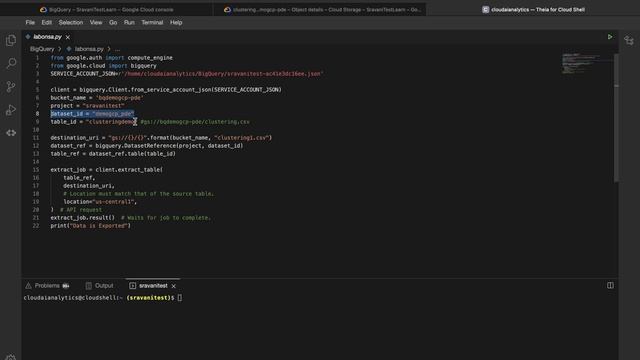The width and height of the screenshot is (640, 360).
Task: Click the dataset_ref code line
Action: 147,146
